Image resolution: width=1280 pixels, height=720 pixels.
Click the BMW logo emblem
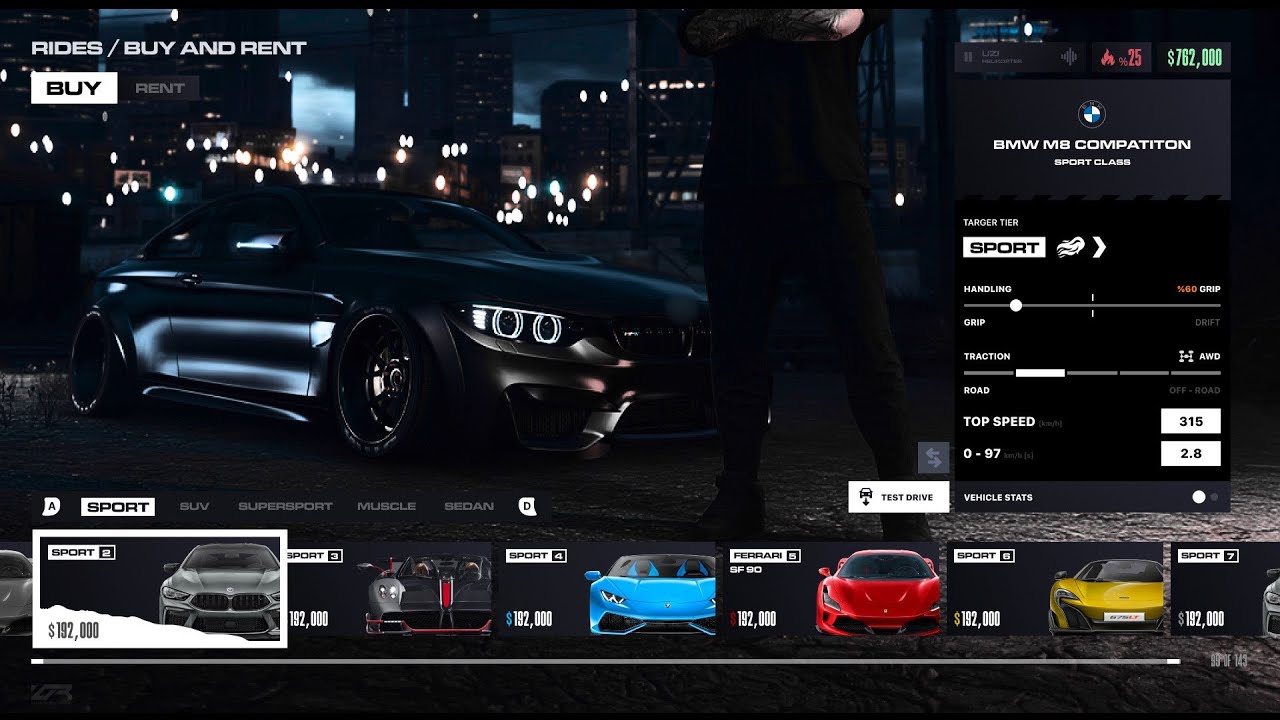tap(1092, 113)
